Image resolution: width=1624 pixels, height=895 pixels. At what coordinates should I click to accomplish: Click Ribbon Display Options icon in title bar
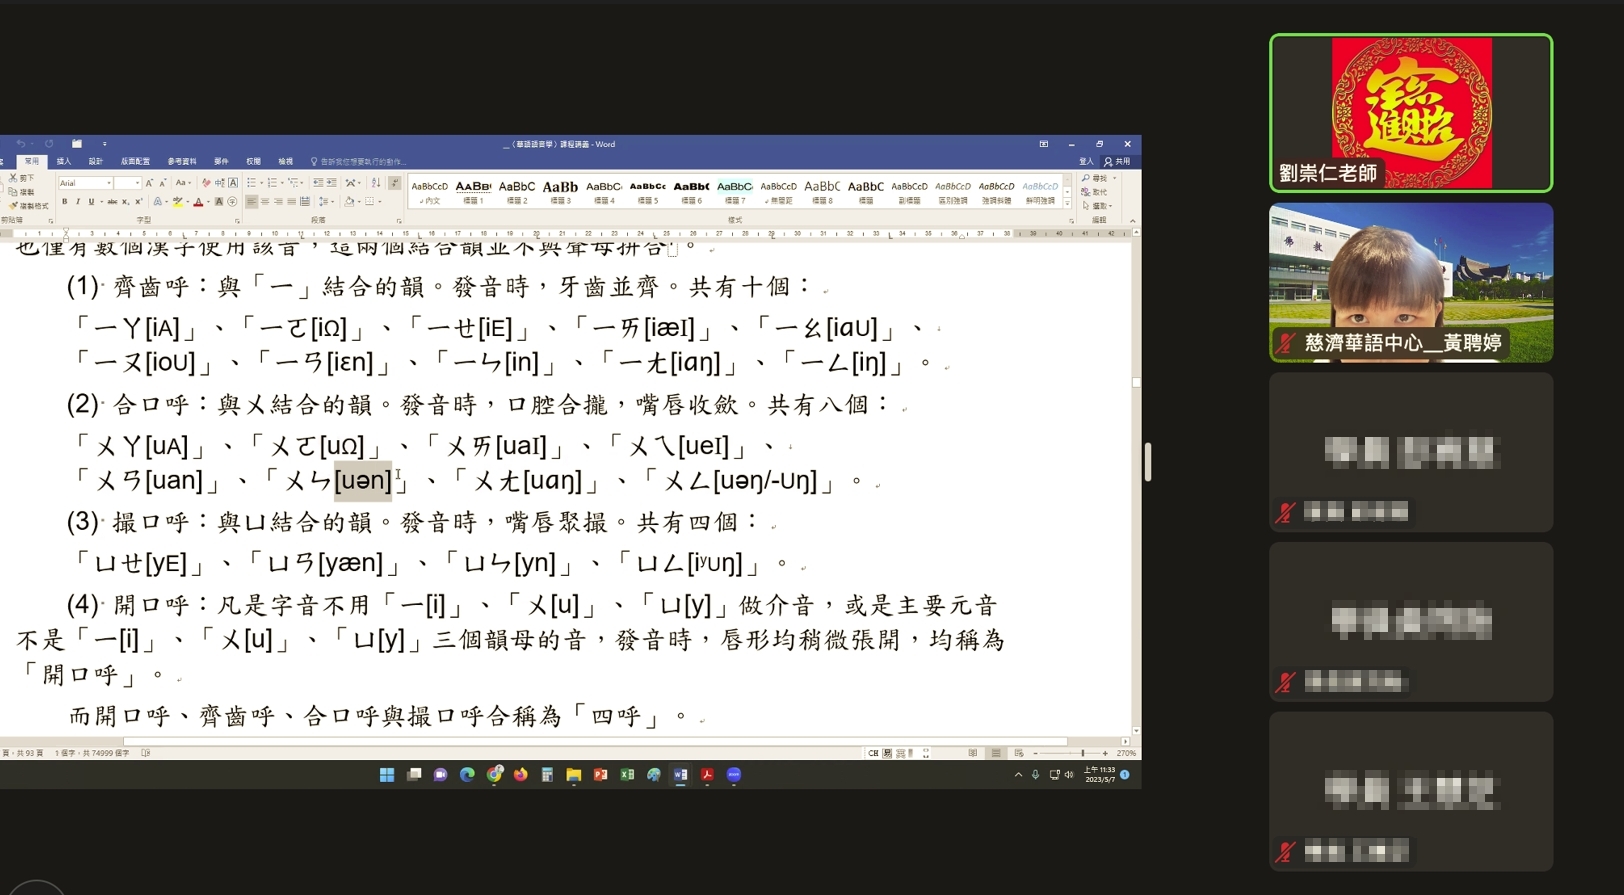click(x=1043, y=144)
